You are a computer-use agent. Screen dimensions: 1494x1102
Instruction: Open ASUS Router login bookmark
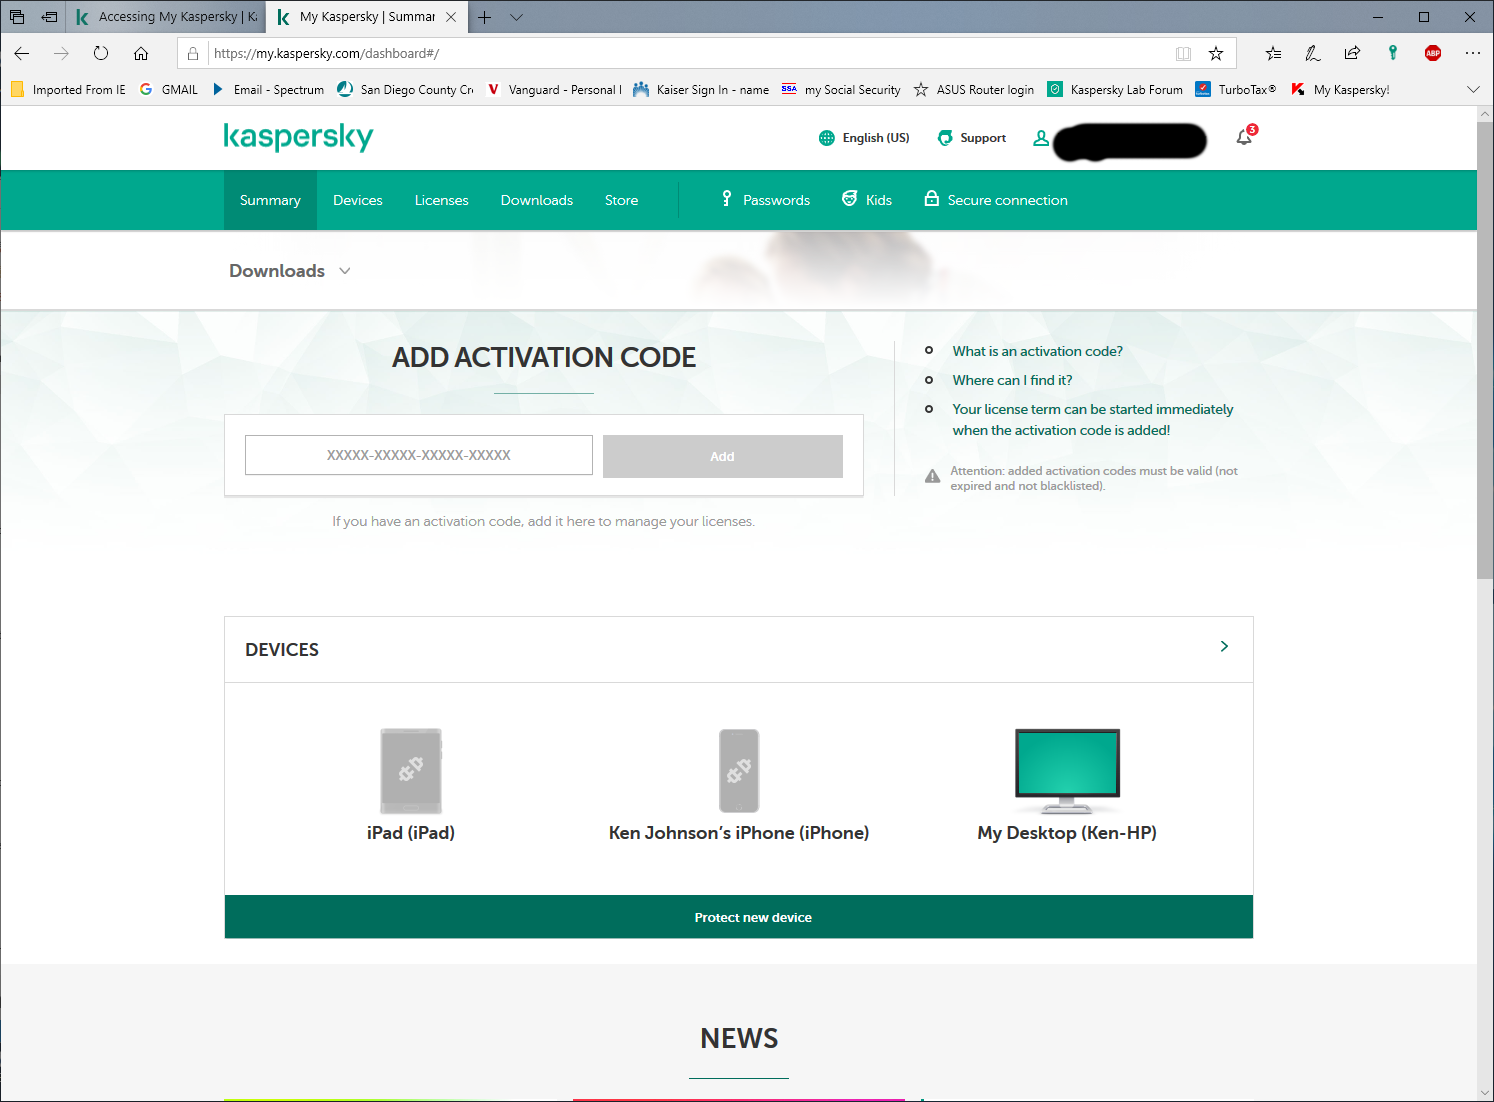[974, 89]
